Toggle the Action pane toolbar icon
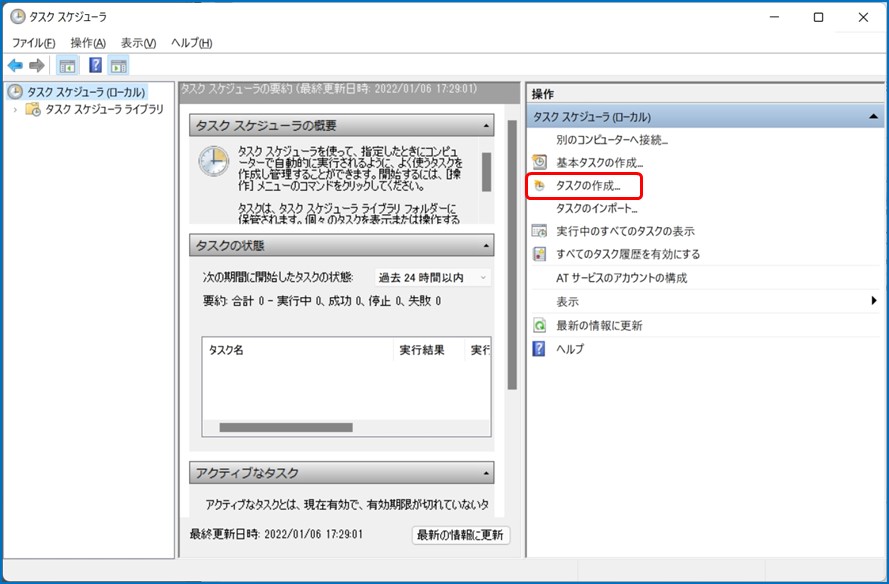 tap(119, 66)
